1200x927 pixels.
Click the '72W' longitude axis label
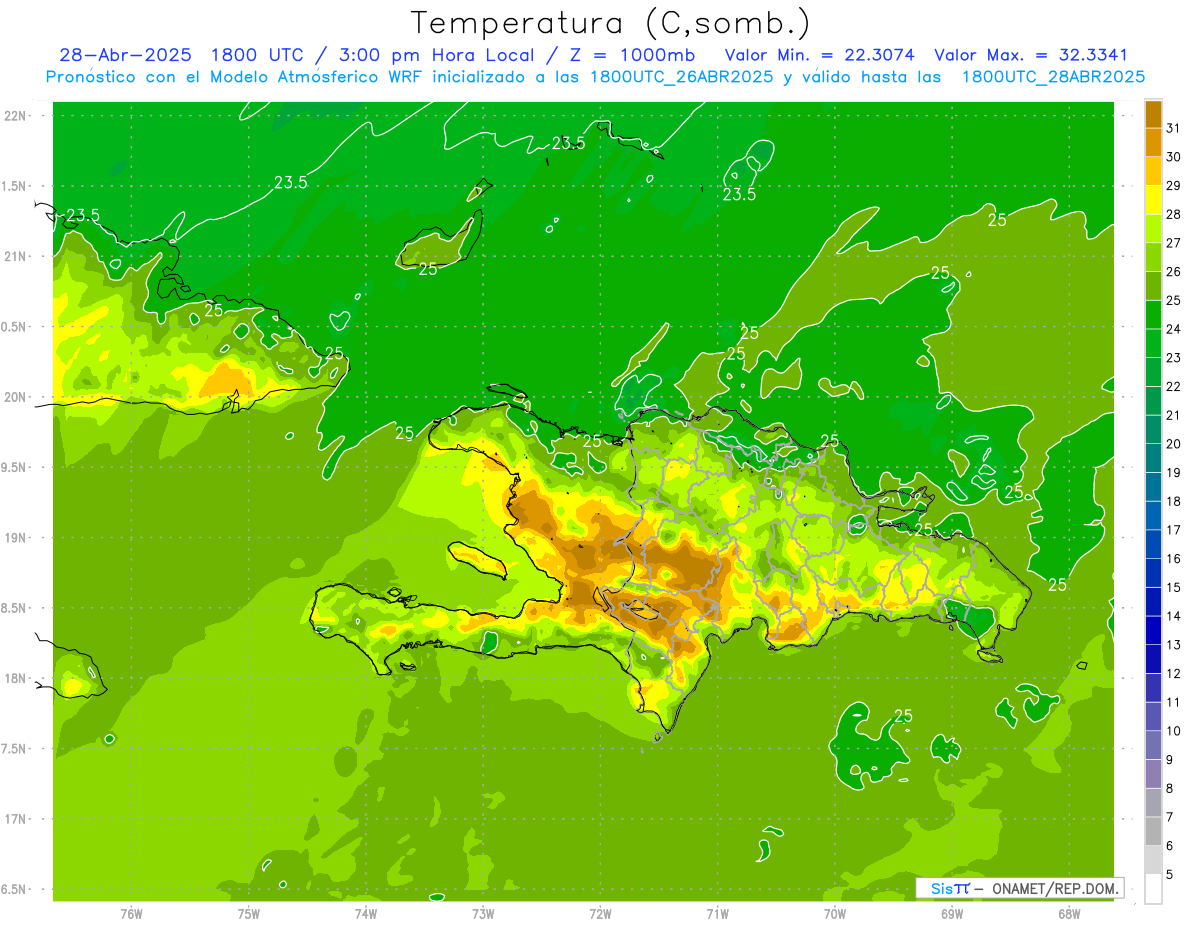[x=600, y=914]
